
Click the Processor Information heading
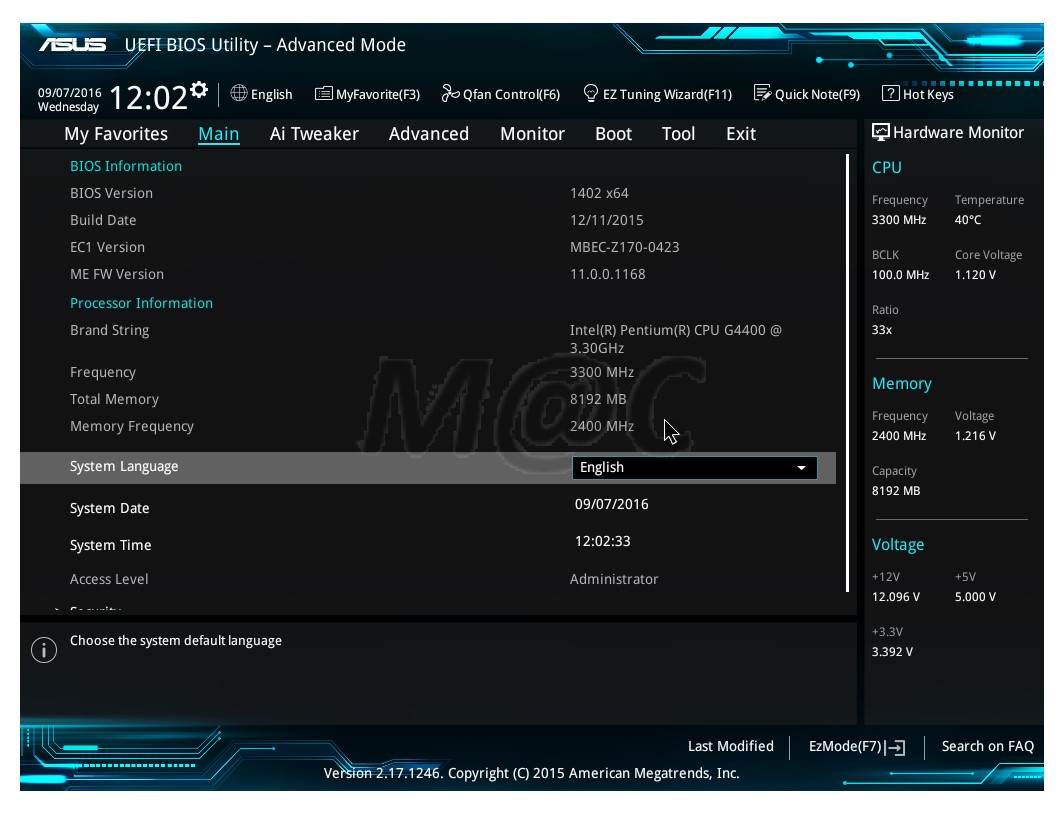tap(141, 303)
